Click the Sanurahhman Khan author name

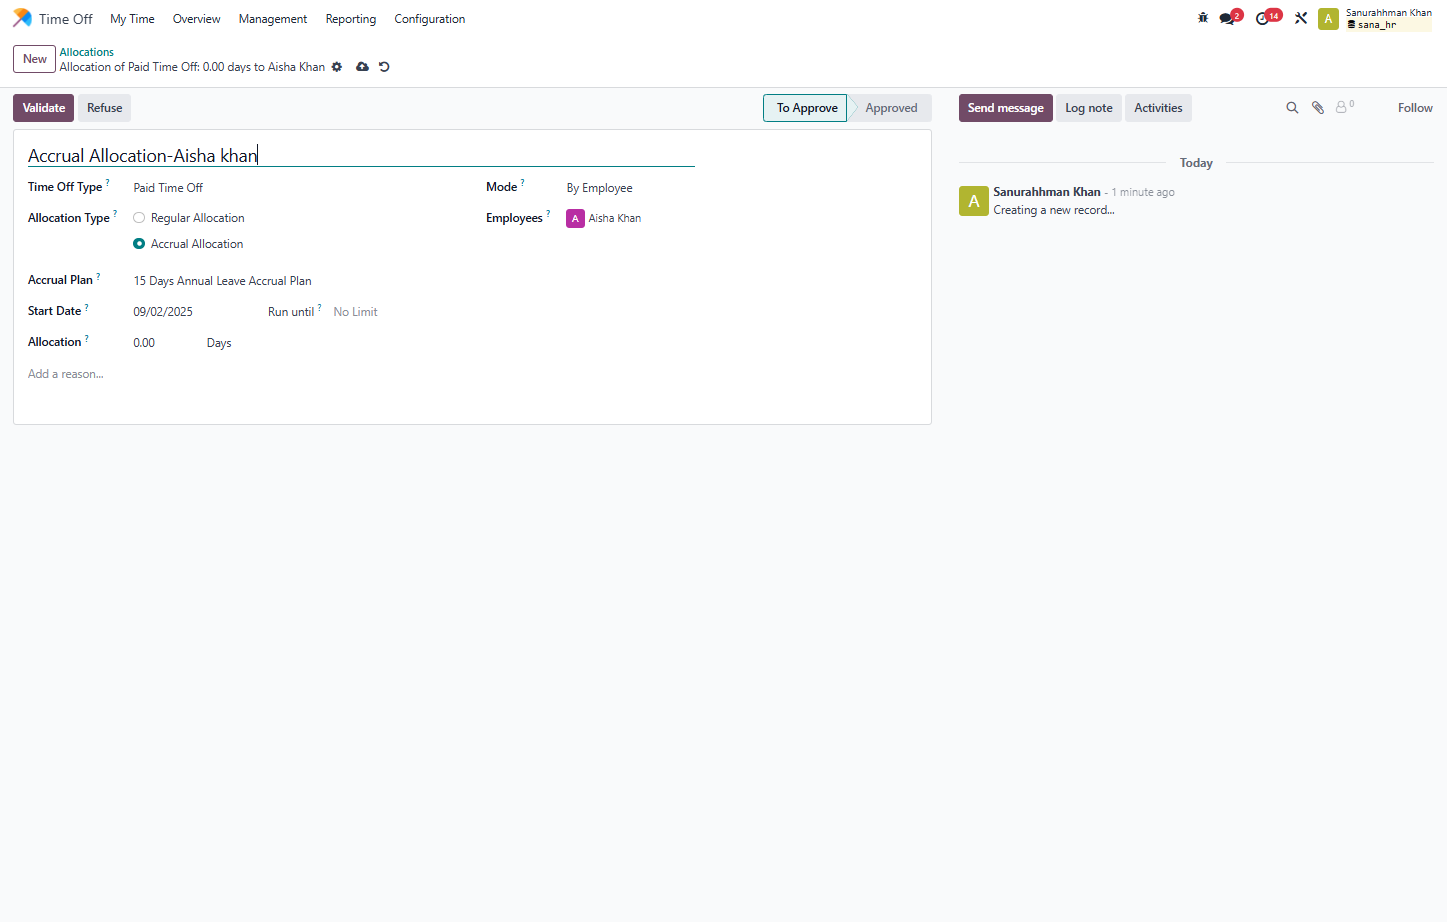click(1047, 192)
